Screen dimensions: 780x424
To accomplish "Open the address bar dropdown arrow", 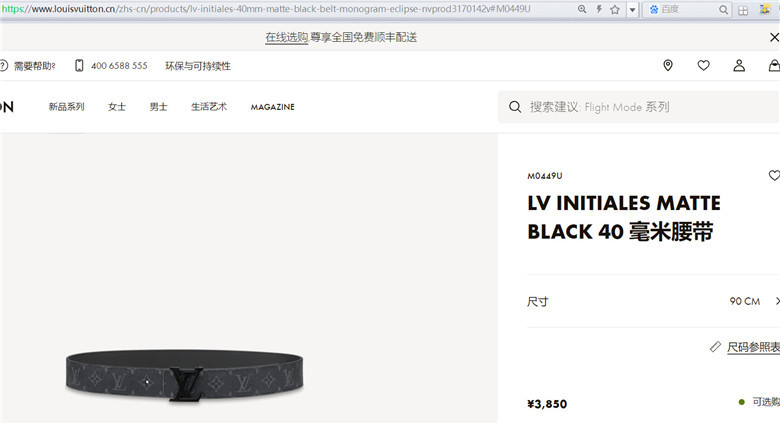I will click(x=632, y=9).
